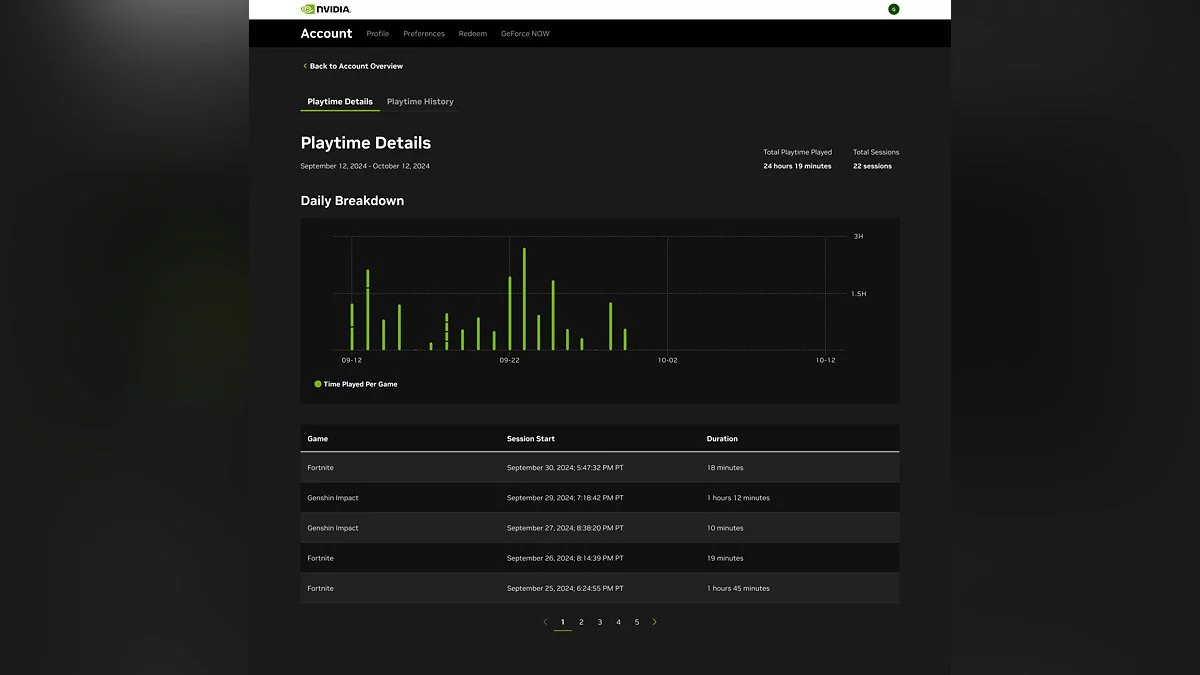Click the Duration column header
This screenshot has width=1200, height=675.
pyautogui.click(x=722, y=439)
